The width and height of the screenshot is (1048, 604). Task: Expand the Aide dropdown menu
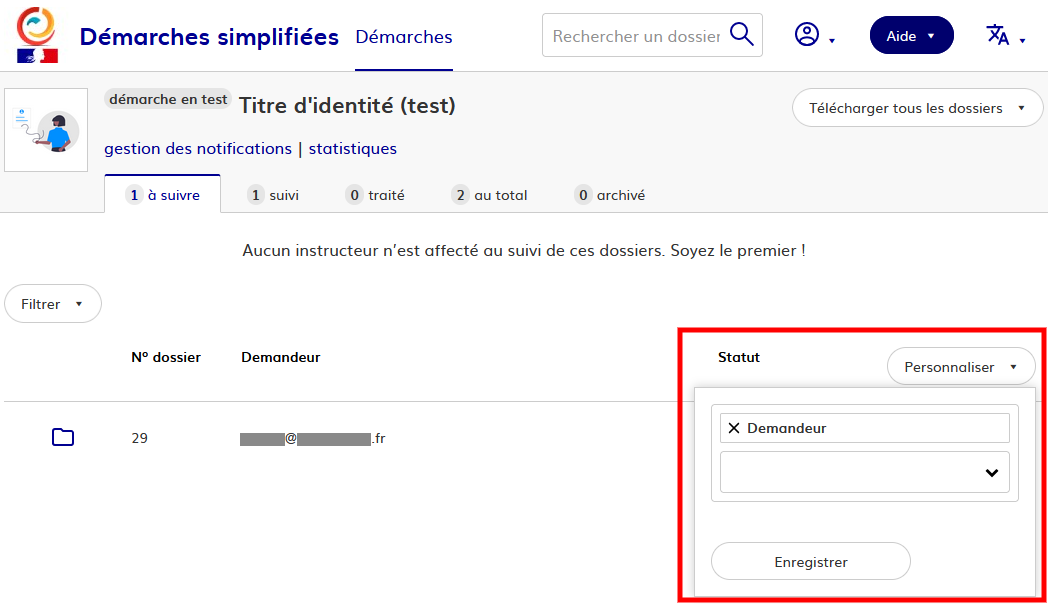[911, 36]
